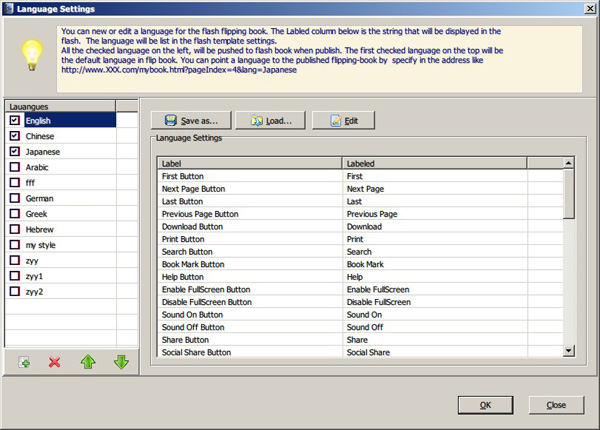Screen dimensions: 600x430
Task: Click the add new language icon
Action: click(24, 362)
